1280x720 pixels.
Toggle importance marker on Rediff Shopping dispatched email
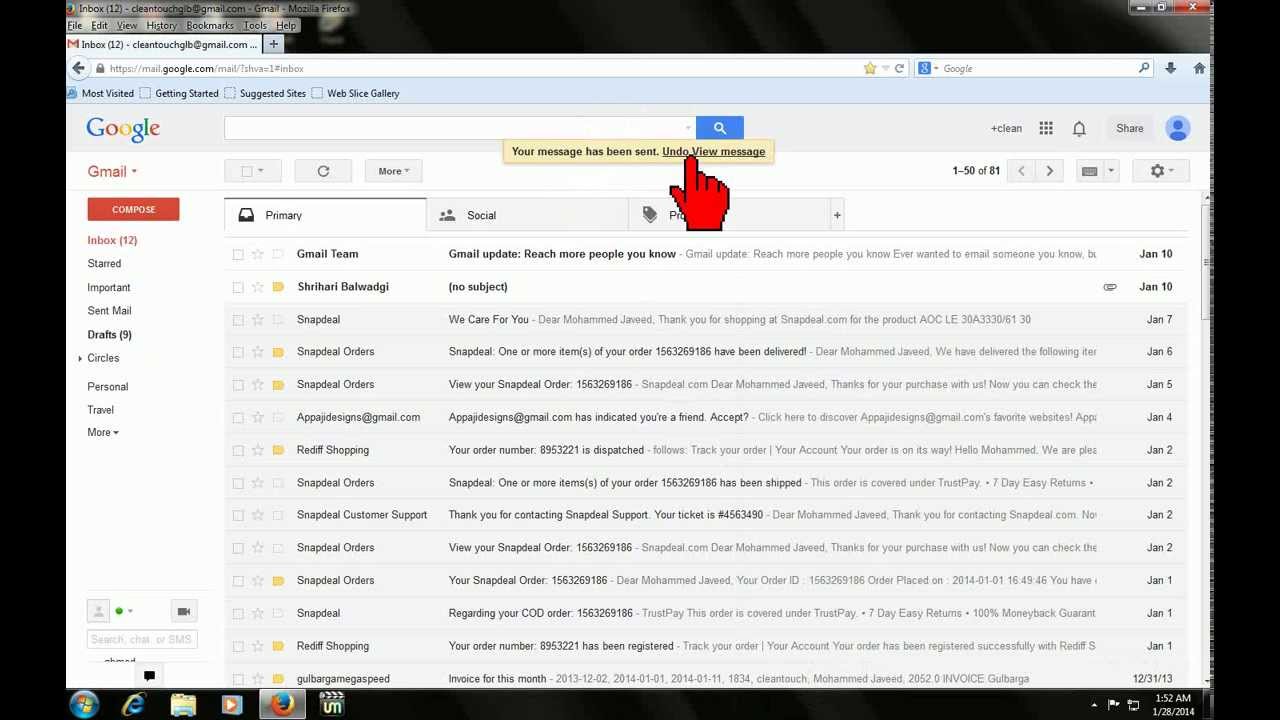click(x=278, y=450)
